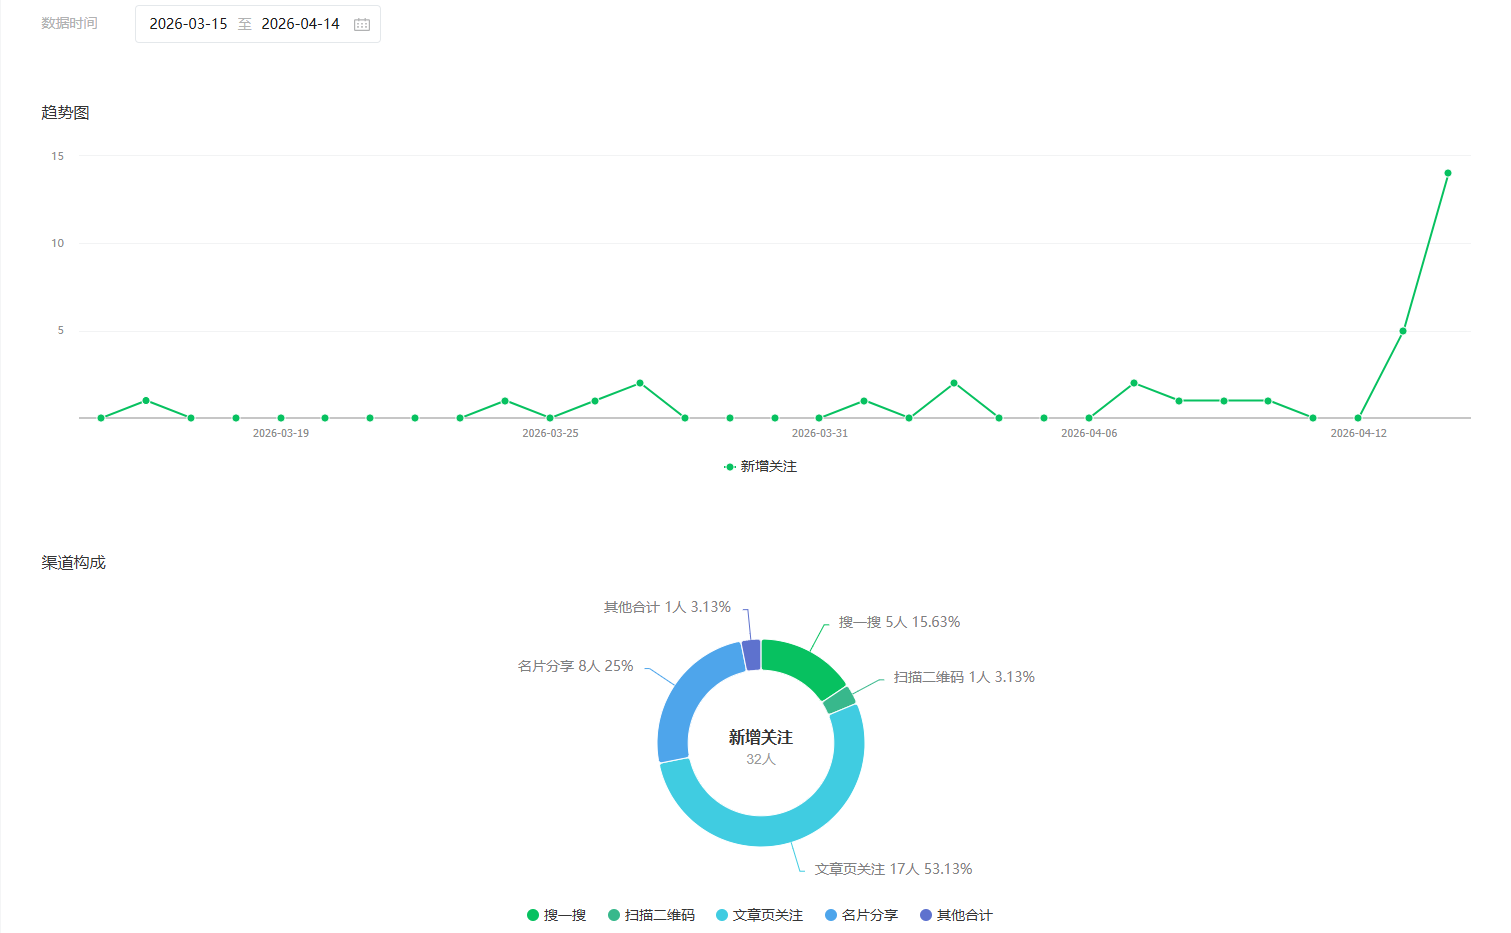The image size is (1511, 933).
Task: Click the 名片分享 8人 25% label
Action: pyautogui.click(x=575, y=666)
